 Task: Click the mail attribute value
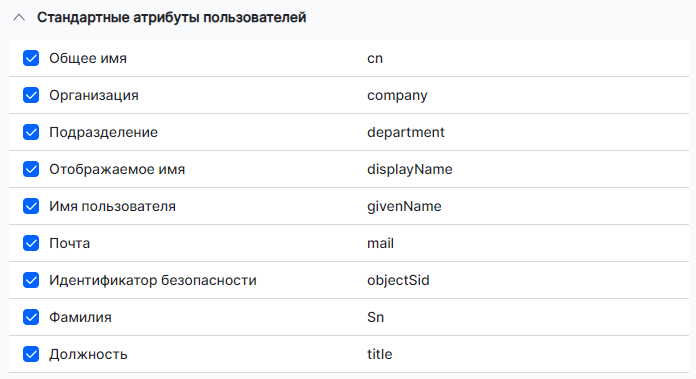pyautogui.click(x=380, y=243)
